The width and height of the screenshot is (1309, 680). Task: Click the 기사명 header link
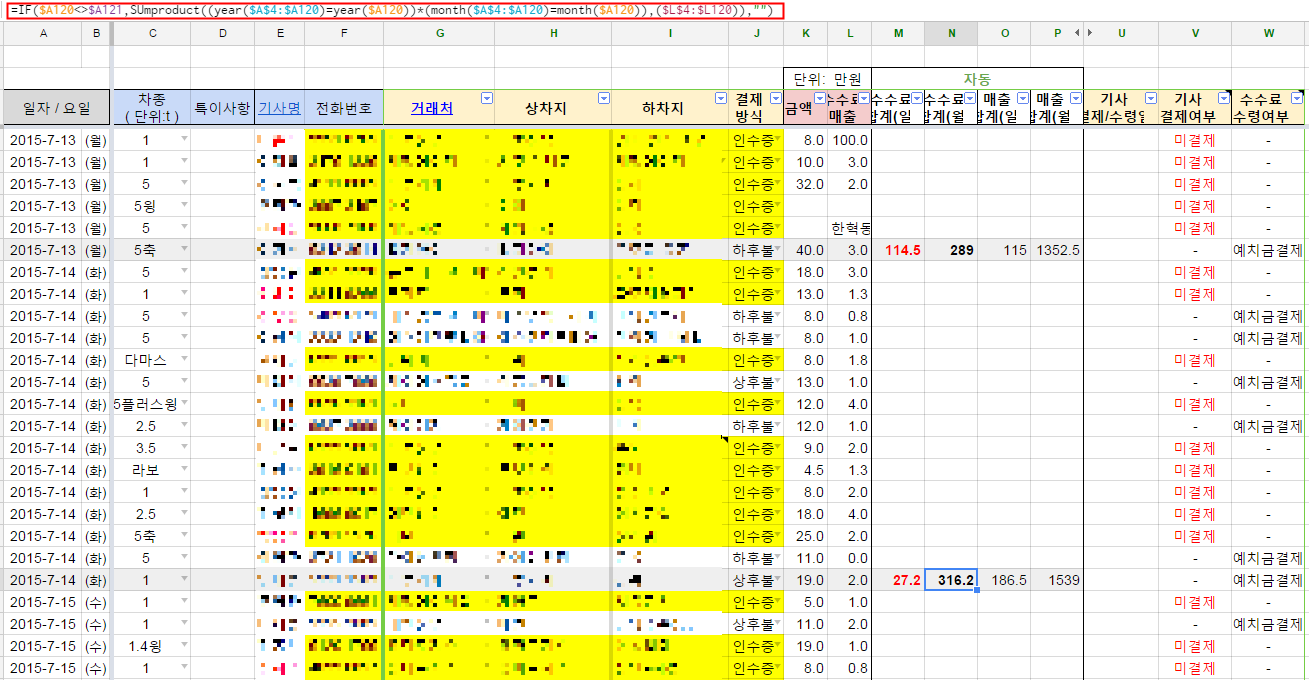click(x=279, y=108)
